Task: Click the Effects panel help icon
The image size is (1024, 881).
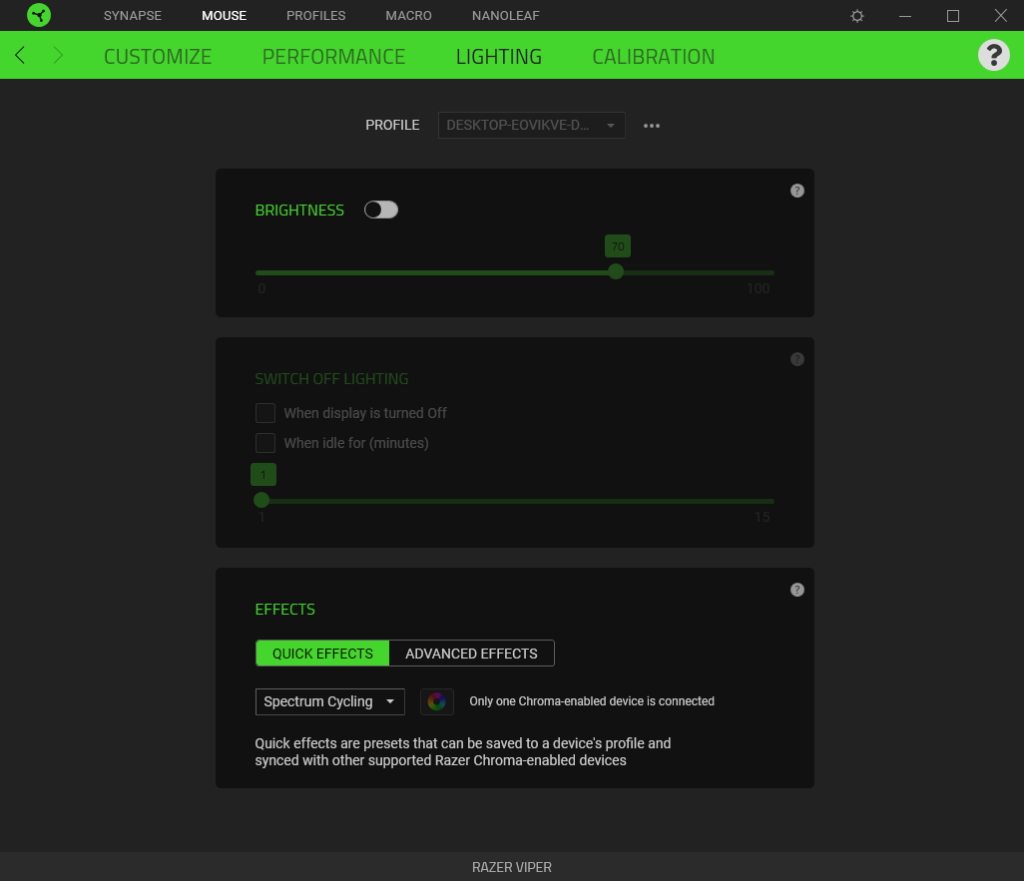Action: pyautogui.click(x=797, y=590)
